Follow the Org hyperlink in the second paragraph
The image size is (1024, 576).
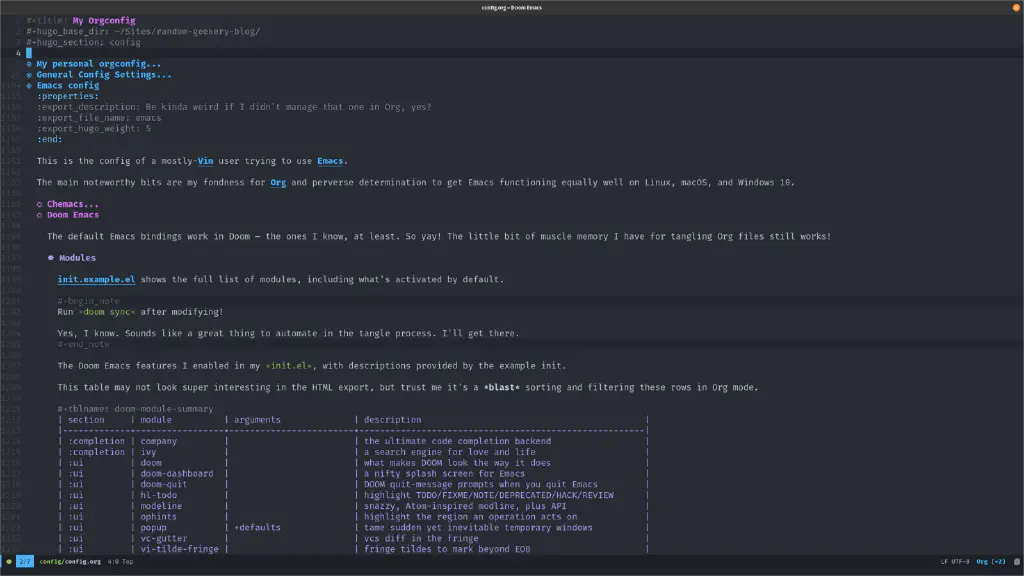[x=278, y=182]
